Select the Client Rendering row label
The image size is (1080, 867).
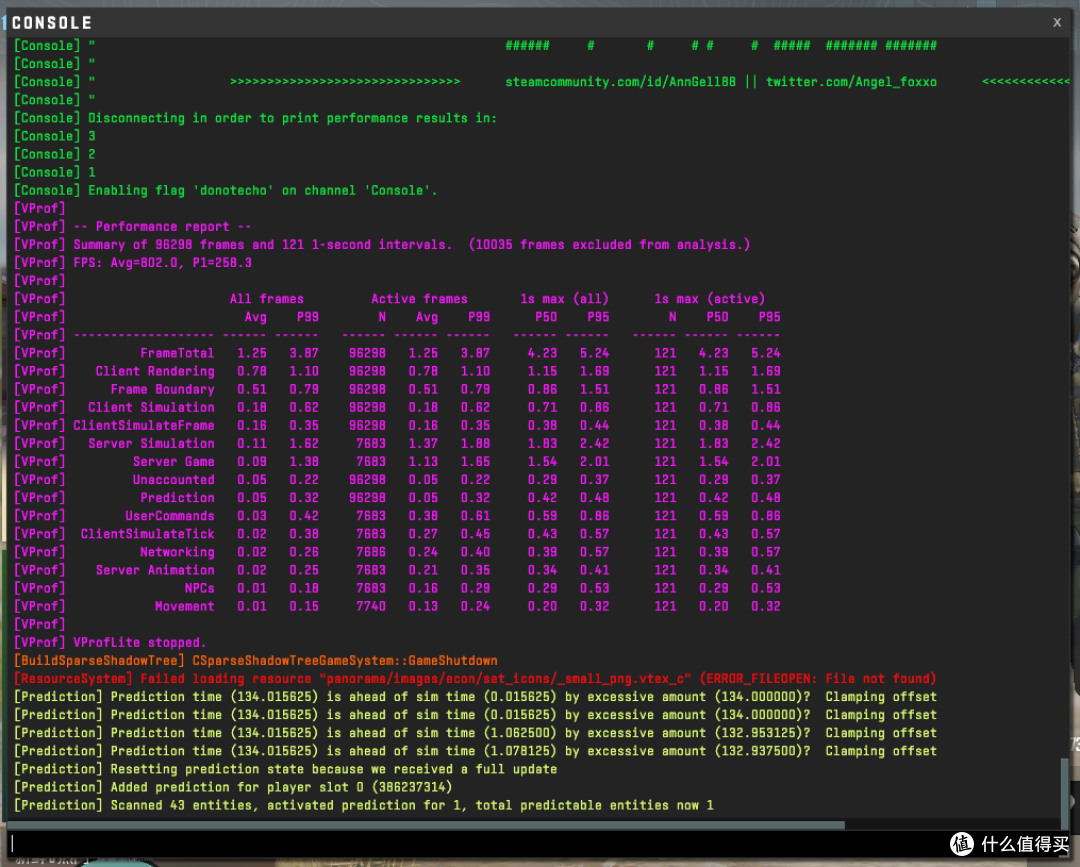[x=155, y=371]
